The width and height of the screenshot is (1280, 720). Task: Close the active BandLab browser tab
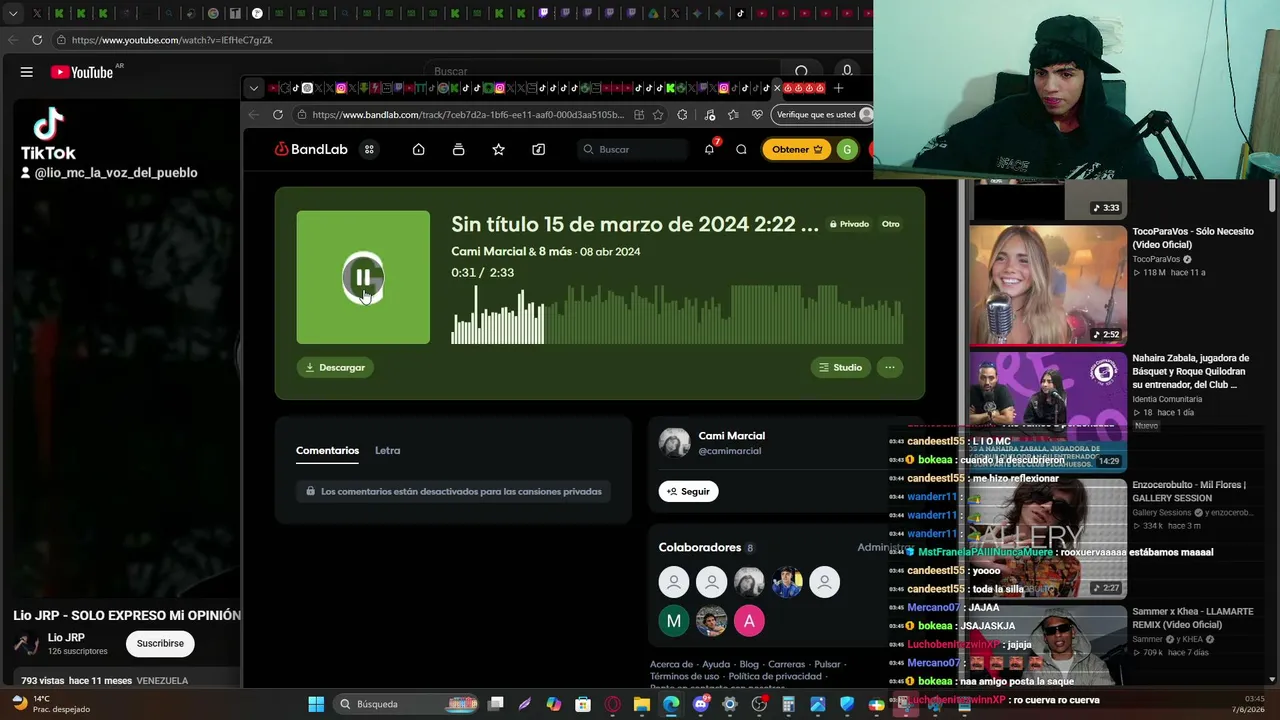pyautogui.click(x=777, y=88)
